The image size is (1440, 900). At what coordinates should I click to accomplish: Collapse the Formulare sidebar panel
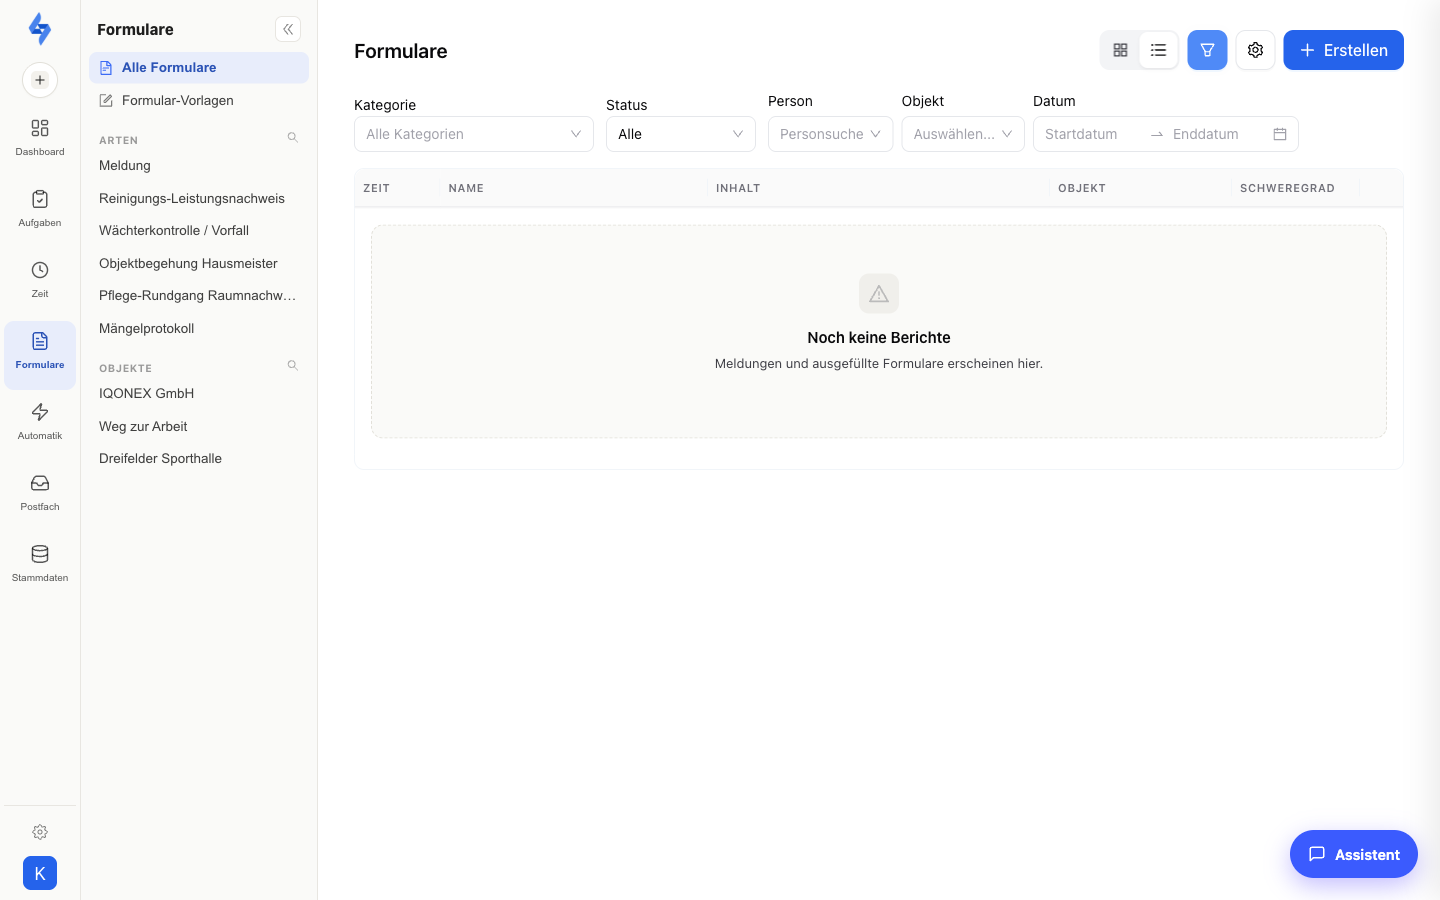pos(288,29)
